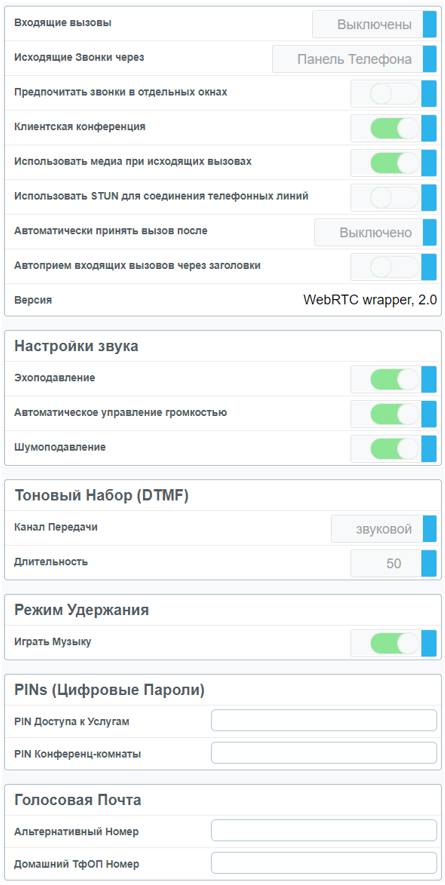Disable the Клиентская конференция toggle
445x885 pixels.
[x=394, y=129]
